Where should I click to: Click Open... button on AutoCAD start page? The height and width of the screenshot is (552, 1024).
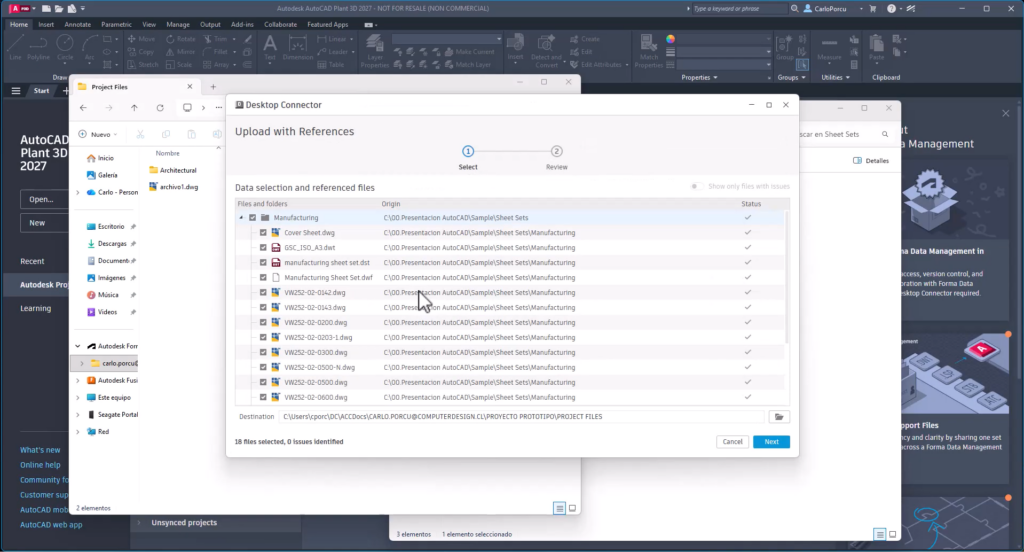44,199
